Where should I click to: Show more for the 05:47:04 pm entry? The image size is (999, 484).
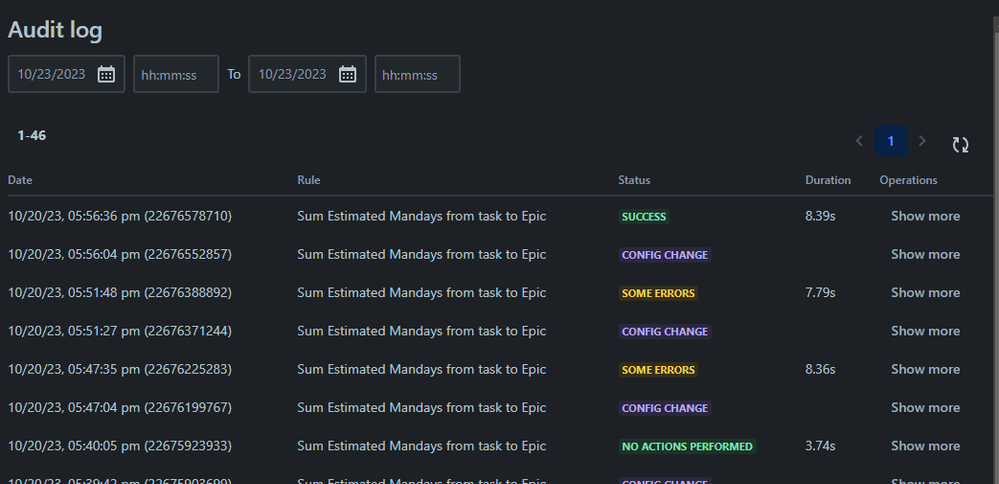[925, 407]
